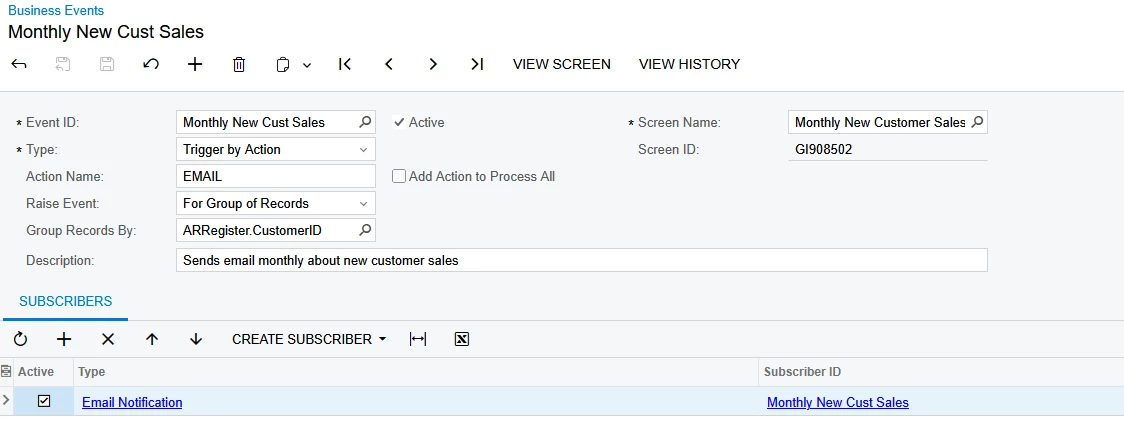The image size is (1124, 436).
Task: Enable Add Action to Process All
Action: coord(399,176)
